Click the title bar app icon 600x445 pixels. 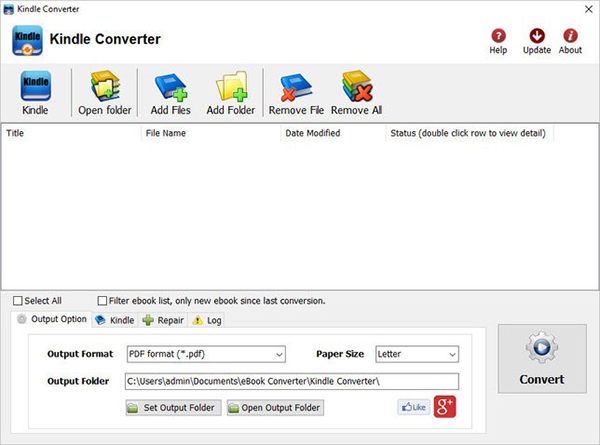click(x=8, y=9)
